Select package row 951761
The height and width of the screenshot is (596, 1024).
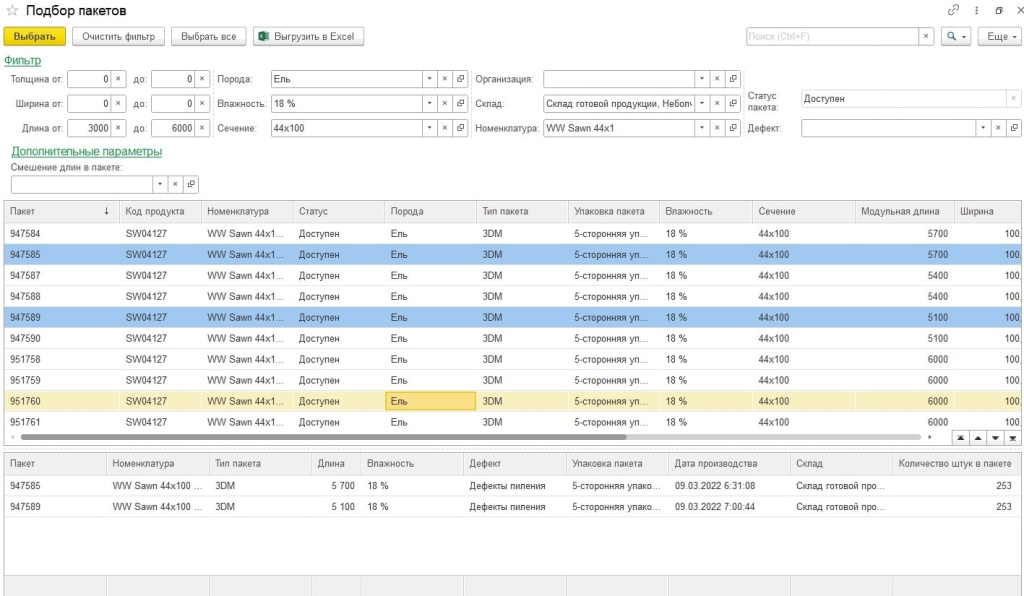(x=513, y=422)
